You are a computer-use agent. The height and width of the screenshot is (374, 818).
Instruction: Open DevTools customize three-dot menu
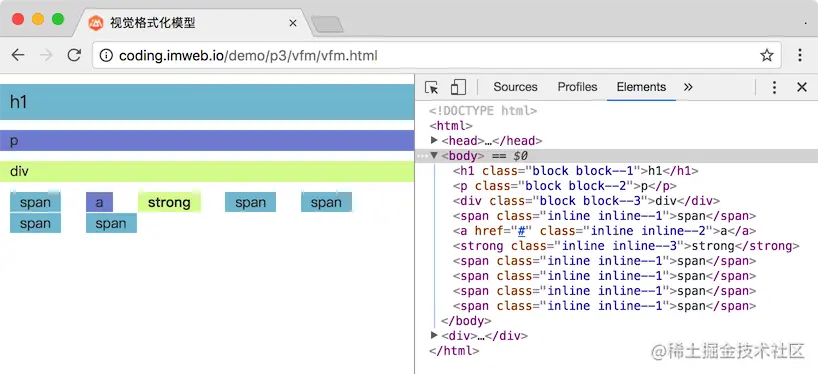[x=775, y=87]
